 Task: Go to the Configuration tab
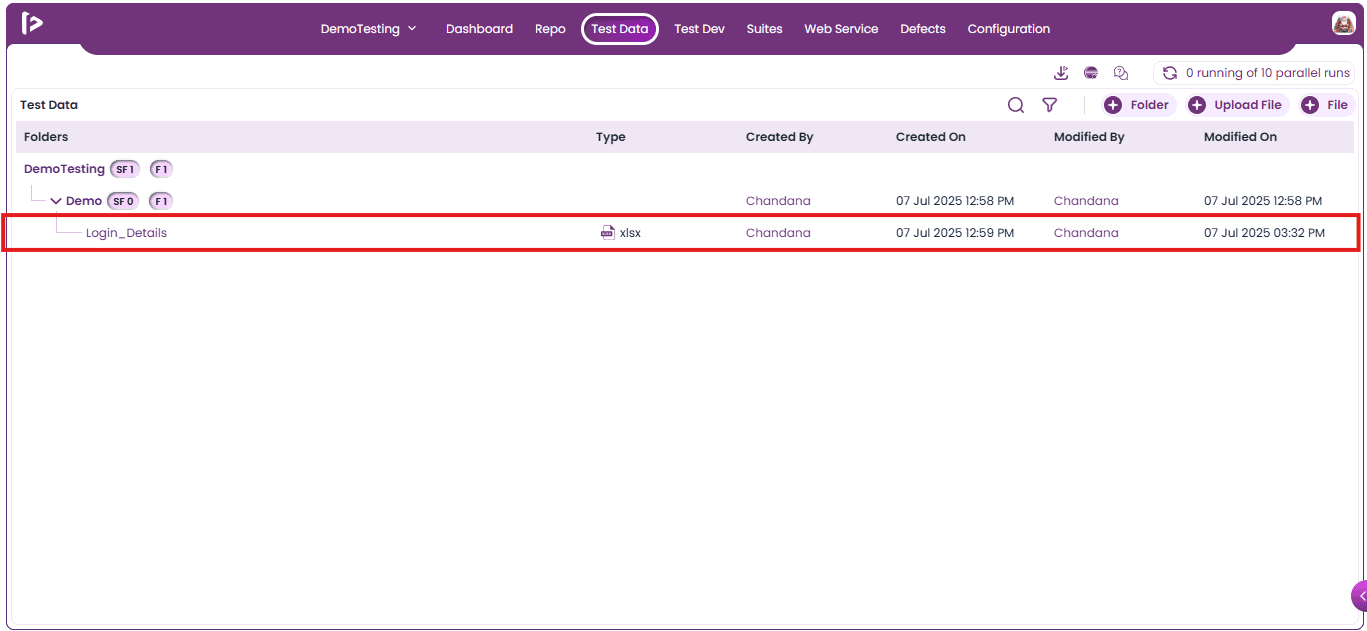pos(1008,29)
